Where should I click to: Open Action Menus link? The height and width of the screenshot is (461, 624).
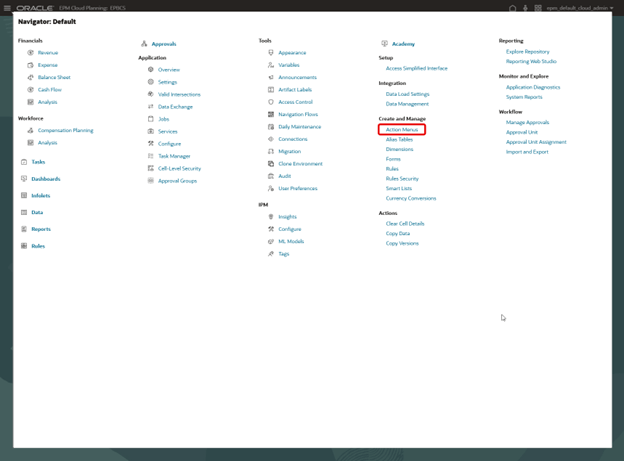pyautogui.click(x=402, y=130)
